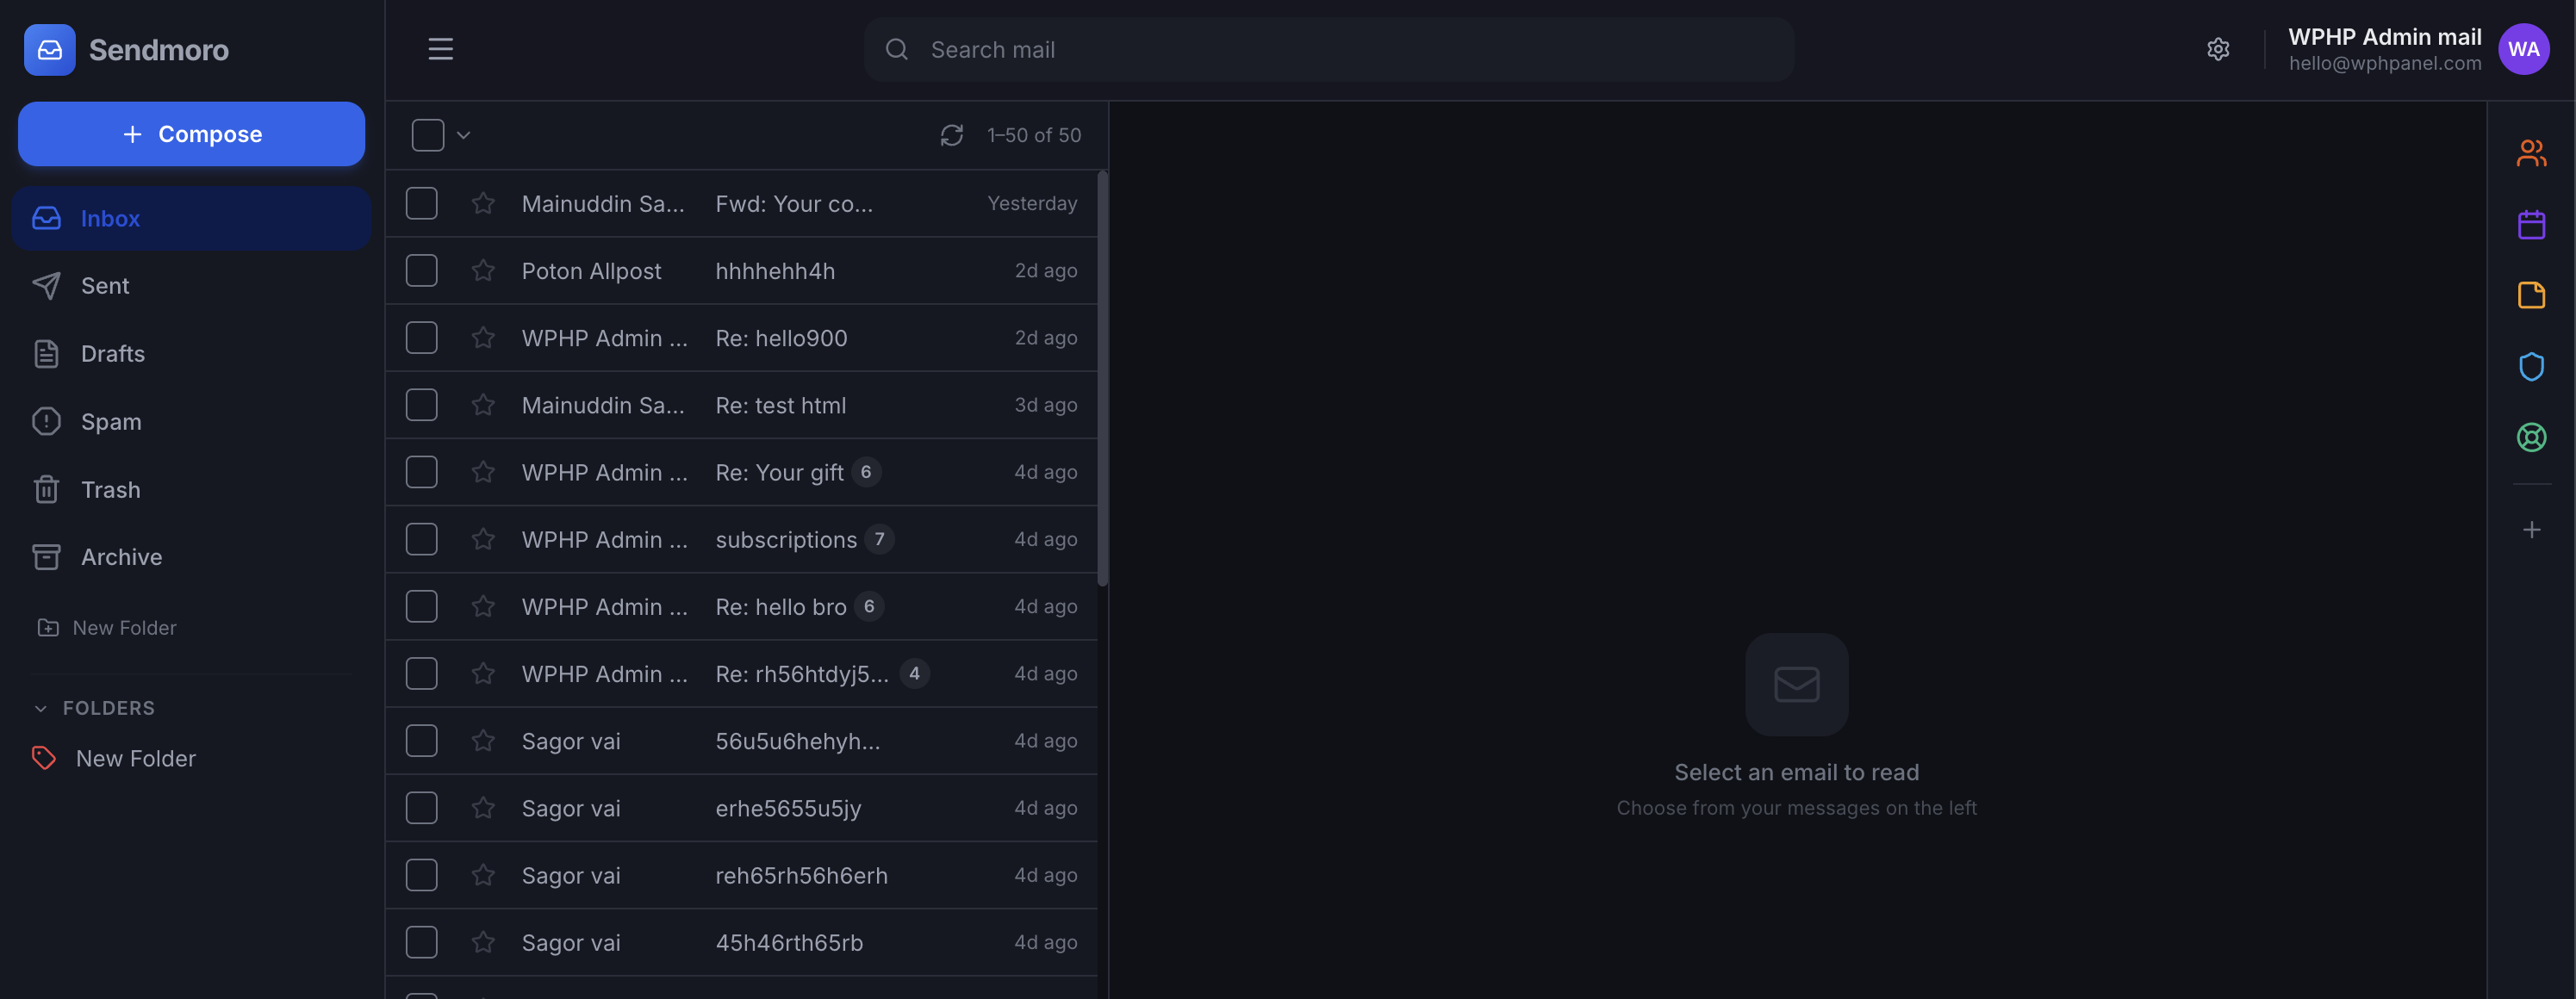This screenshot has width=2576, height=999.
Task: Click the Sendmoro inbox logo
Action: pos(49,49)
